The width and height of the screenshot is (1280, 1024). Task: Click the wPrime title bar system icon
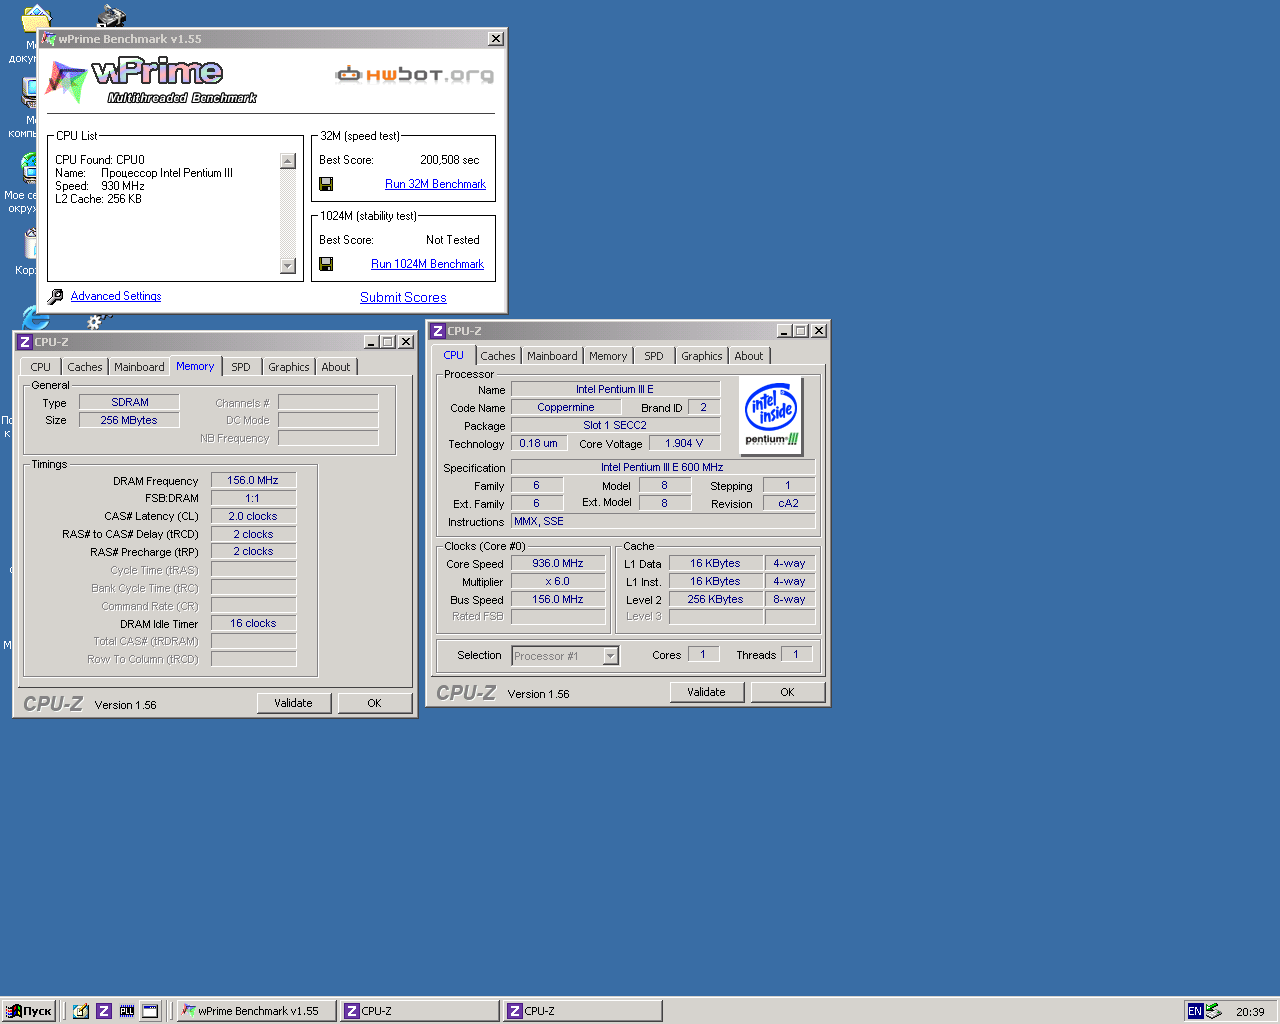49,39
